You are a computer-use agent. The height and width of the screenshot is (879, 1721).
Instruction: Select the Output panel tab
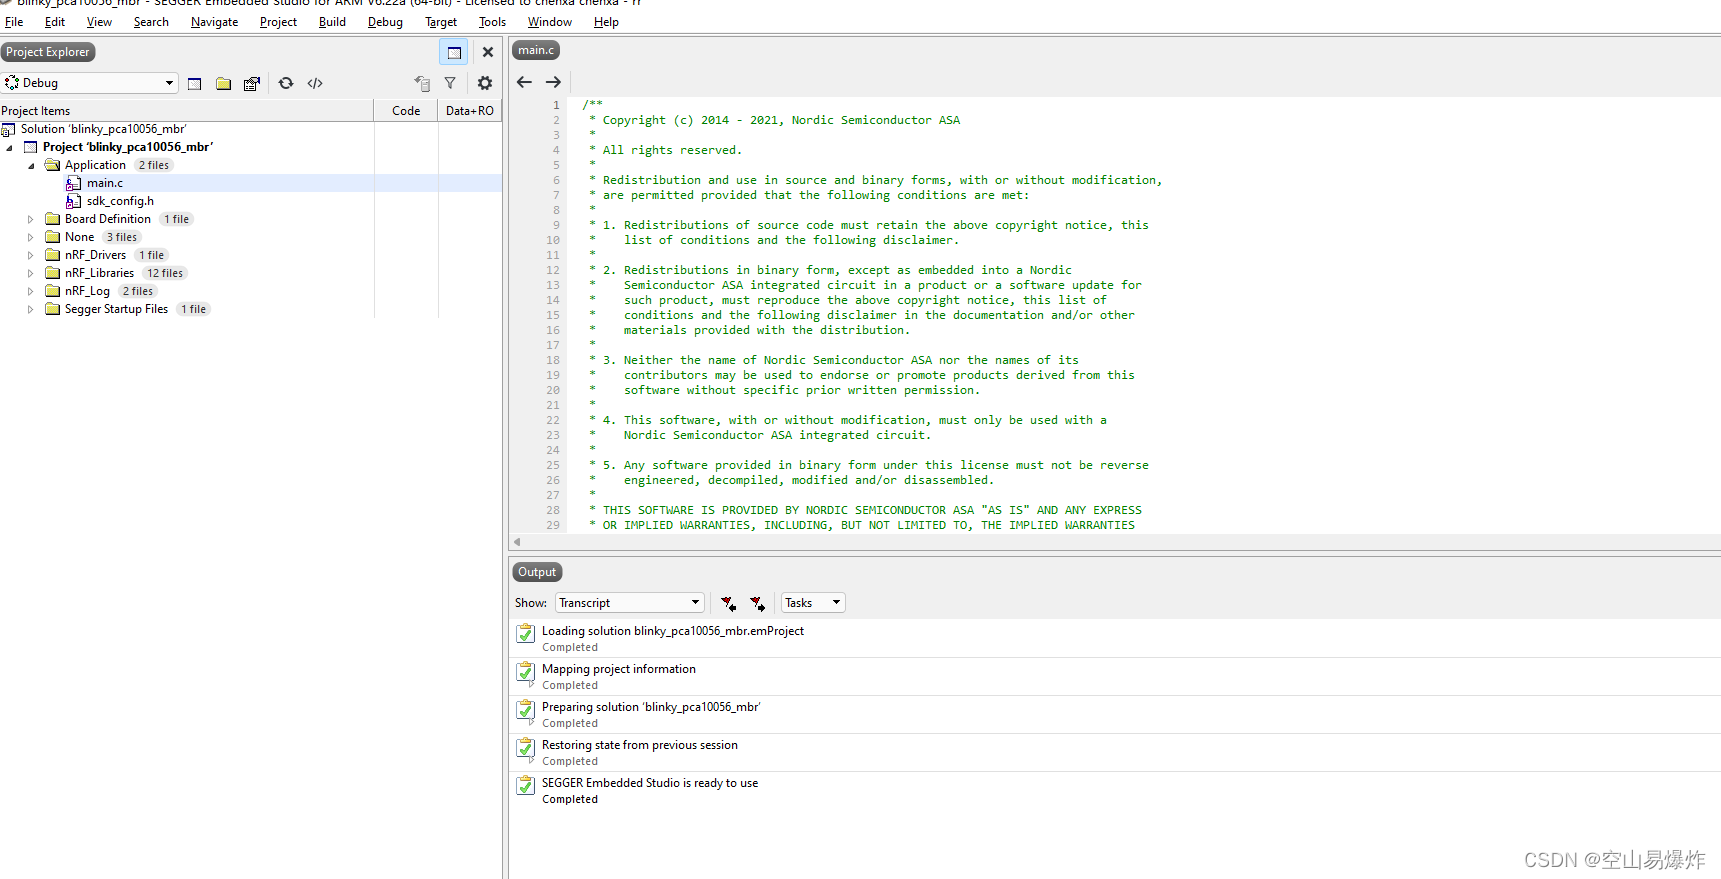point(537,572)
